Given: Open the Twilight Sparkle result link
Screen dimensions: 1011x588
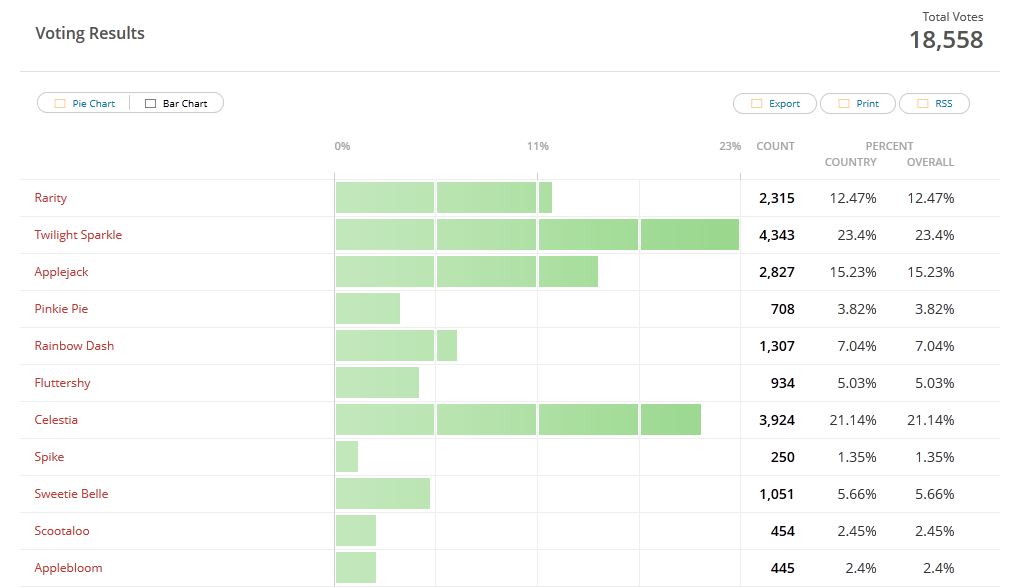Looking at the screenshot, I should (x=78, y=235).
